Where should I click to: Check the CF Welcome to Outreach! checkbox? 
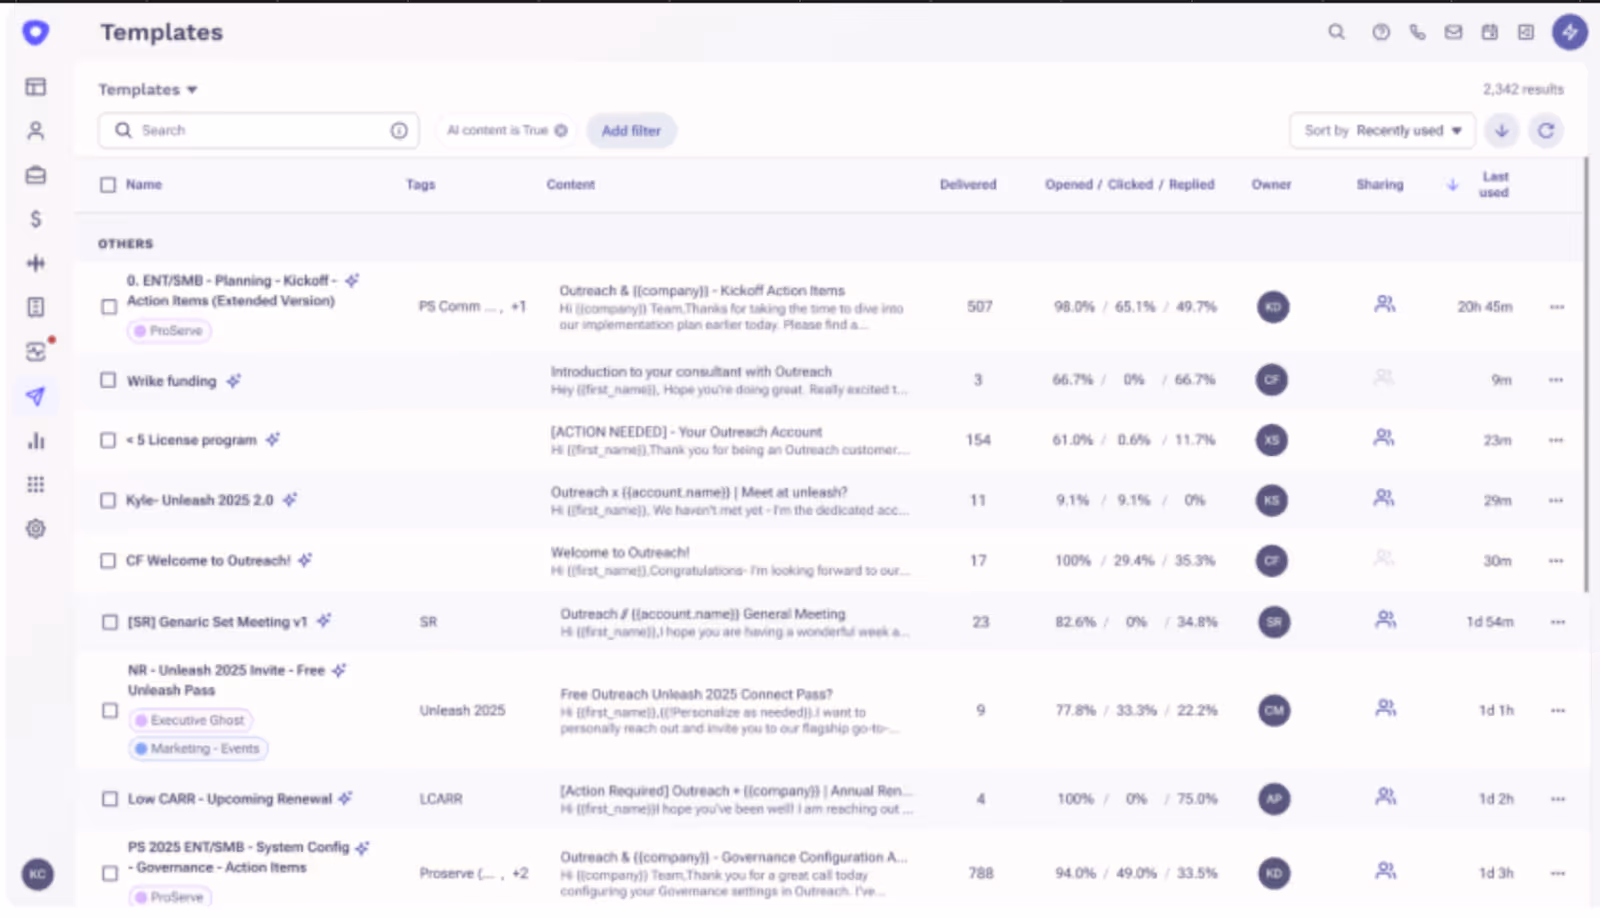coord(108,561)
